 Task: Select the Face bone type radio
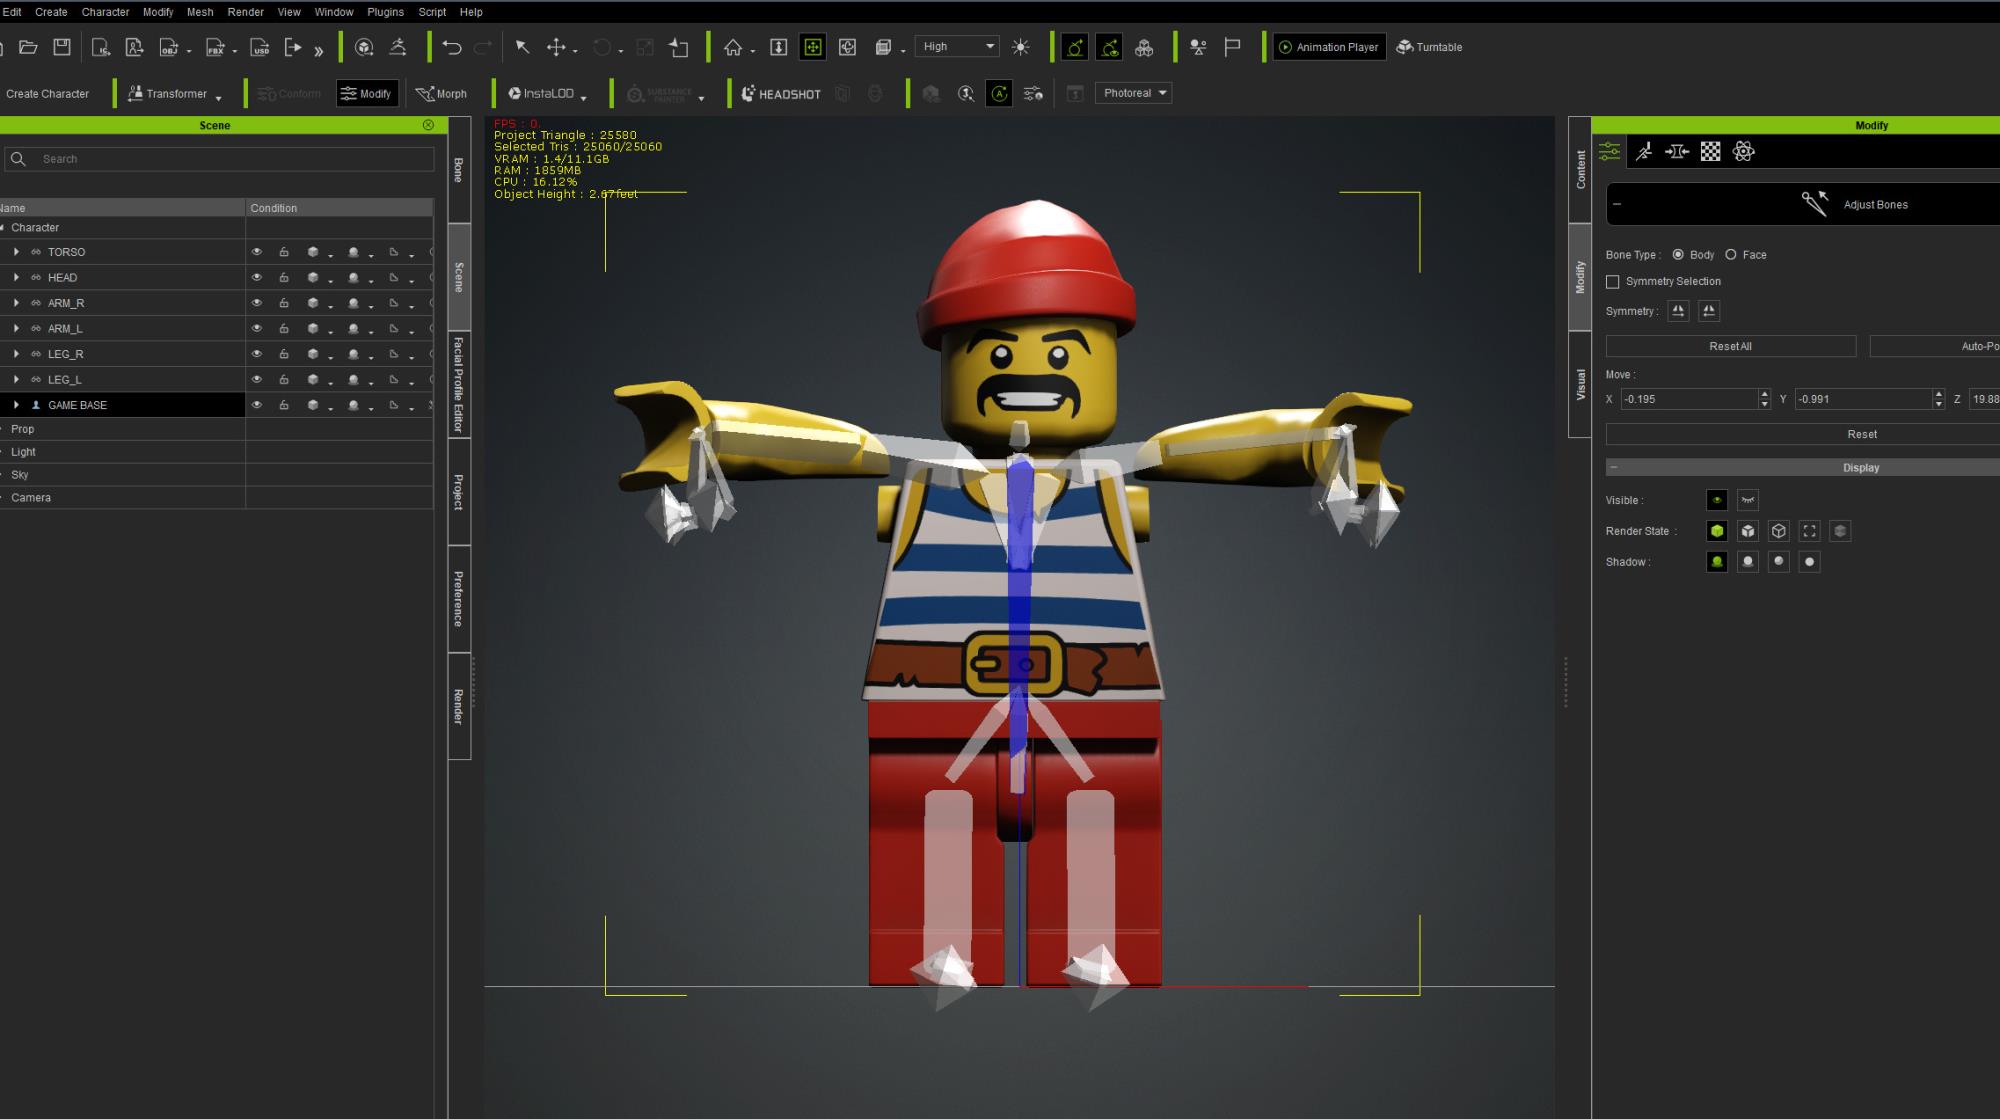click(1731, 255)
